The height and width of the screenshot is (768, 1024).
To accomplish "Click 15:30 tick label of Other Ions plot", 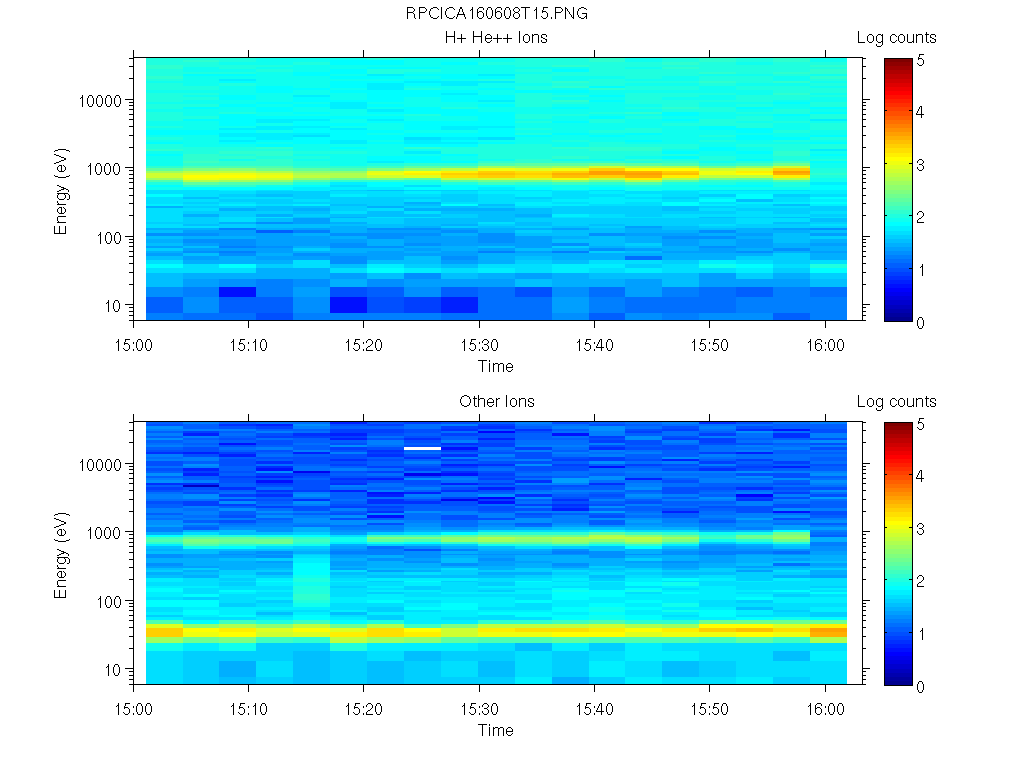I will coord(479,709).
